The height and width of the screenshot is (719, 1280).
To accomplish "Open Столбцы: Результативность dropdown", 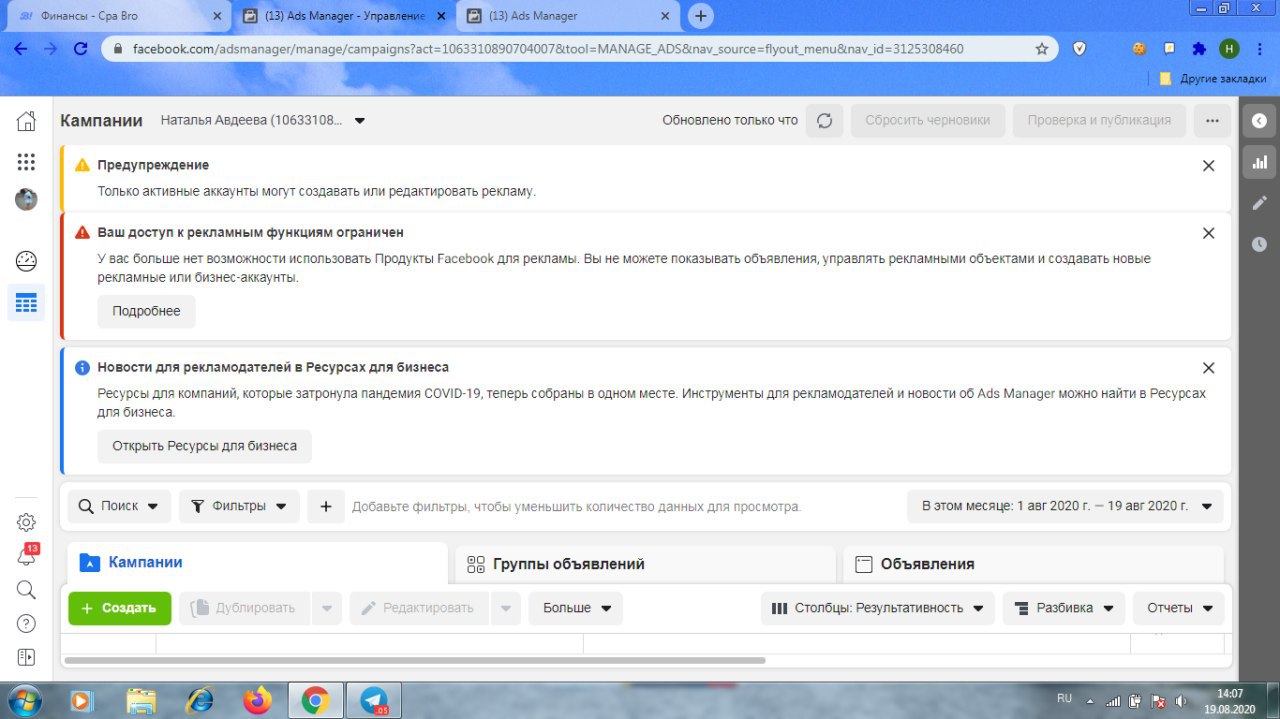I will click(x=878, y=608).
